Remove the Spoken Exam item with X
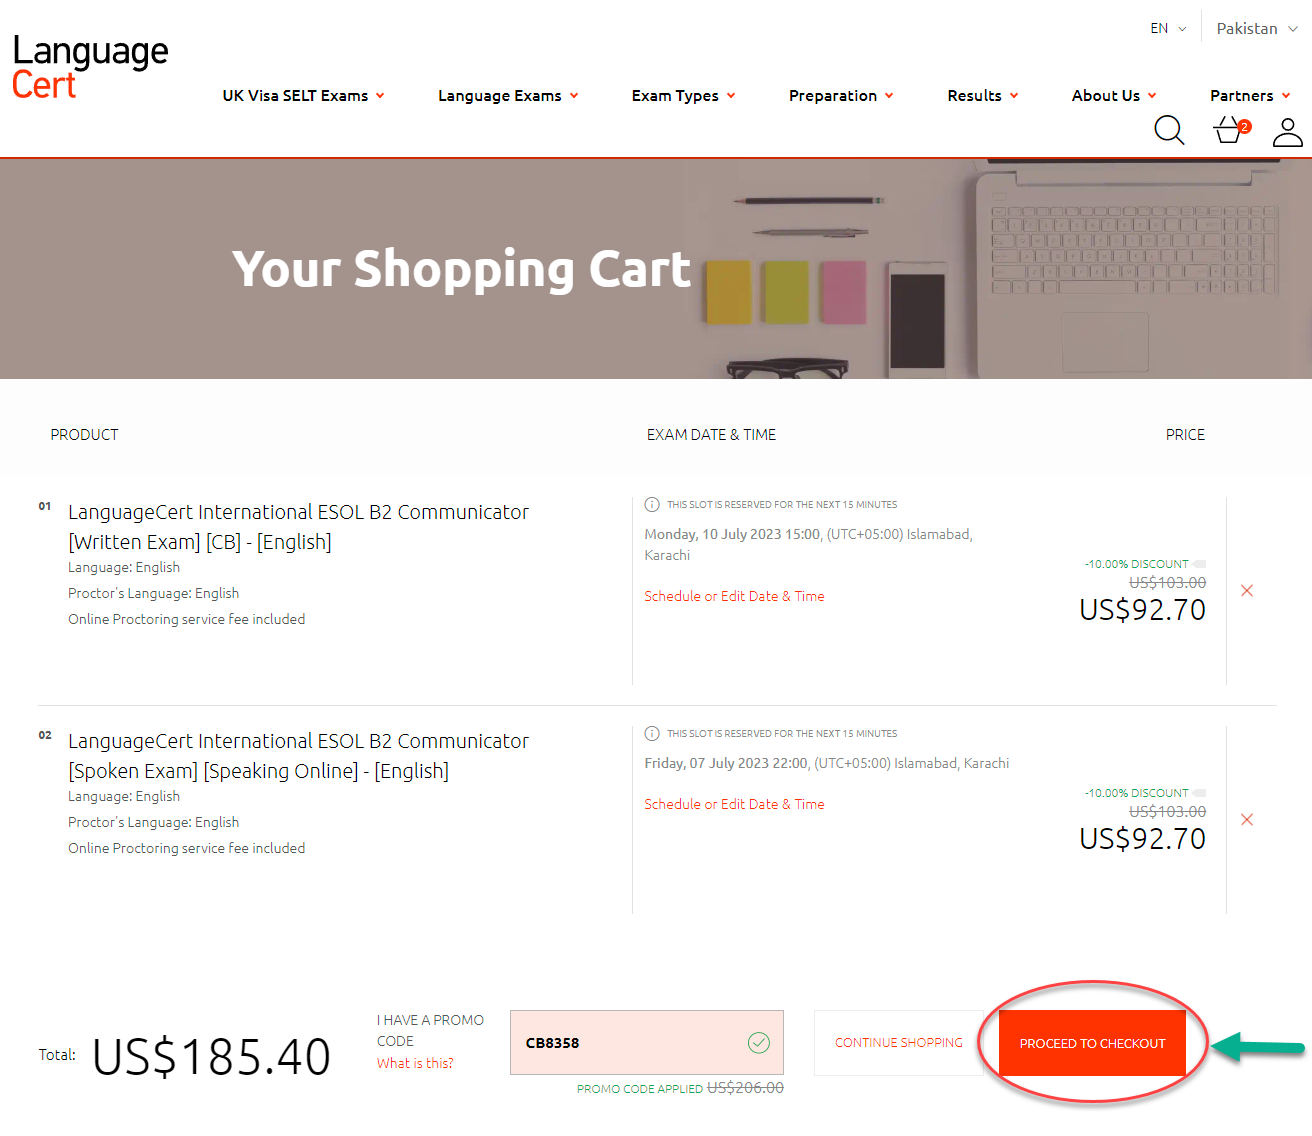This screenshot has height=1136, width=1312. pos(1247,819)
